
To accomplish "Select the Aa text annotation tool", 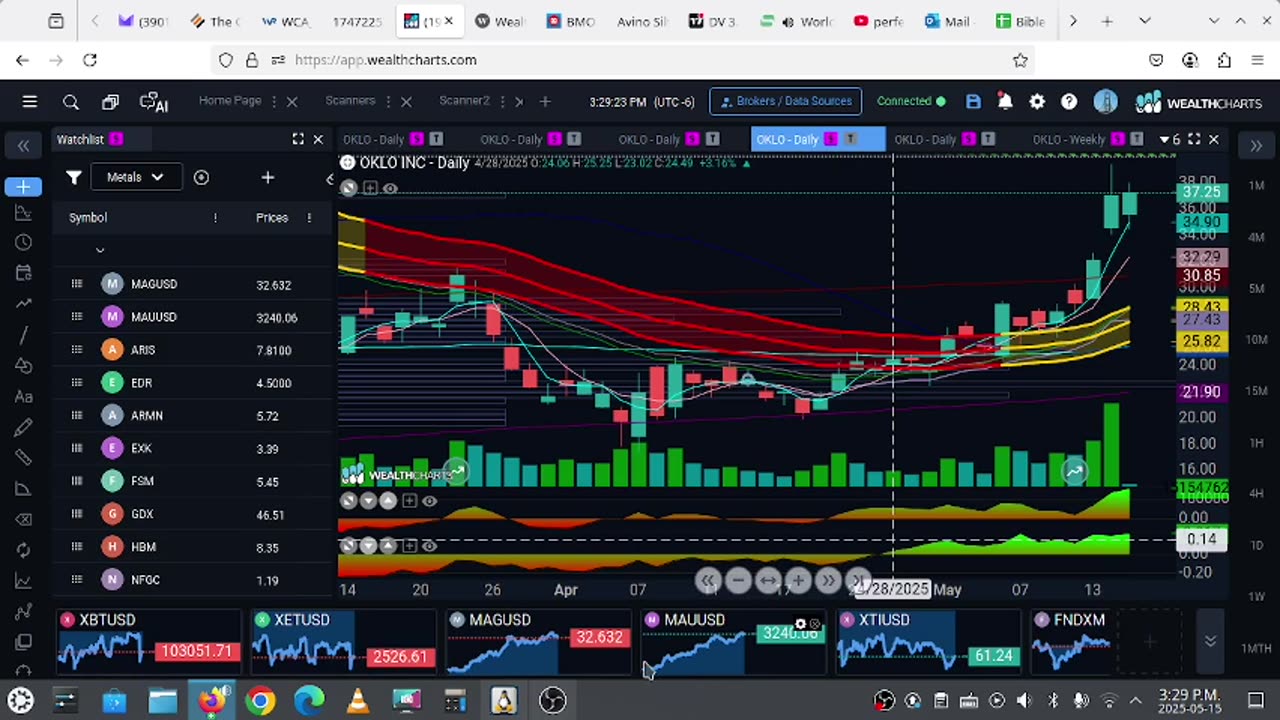I will [x=23, y=396].
